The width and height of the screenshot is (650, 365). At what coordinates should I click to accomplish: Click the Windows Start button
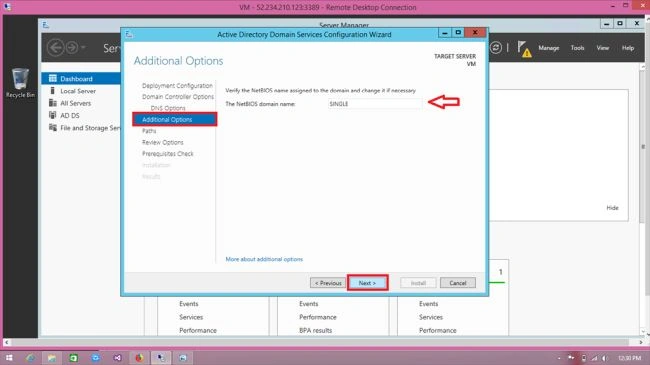[x=9, y=358]
